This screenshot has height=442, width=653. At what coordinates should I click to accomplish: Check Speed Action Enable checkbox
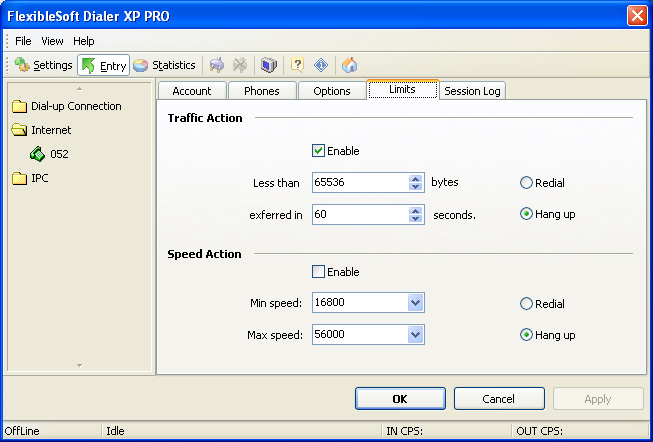tap(318, 272)
